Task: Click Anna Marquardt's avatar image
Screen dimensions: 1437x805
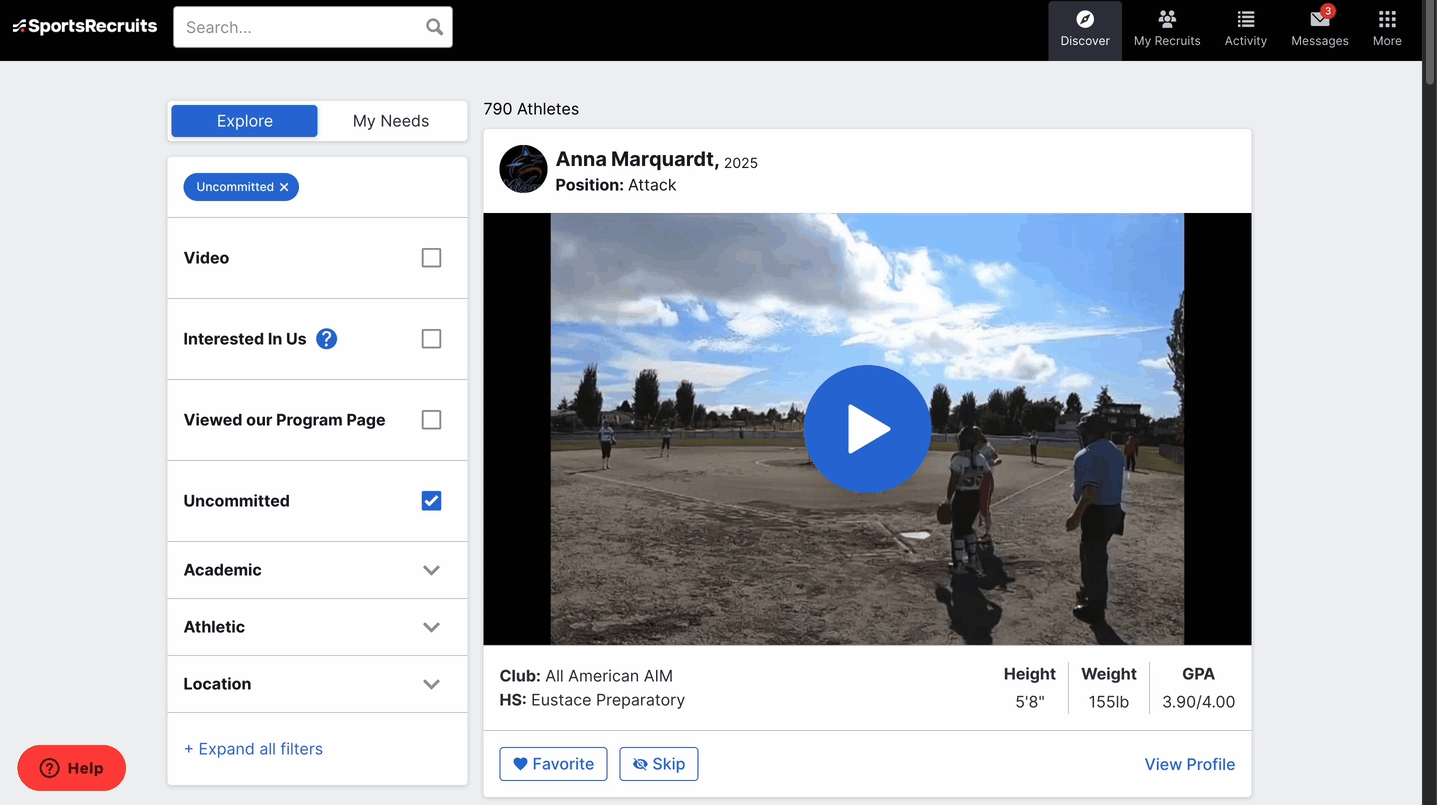Action: (523, 169)
